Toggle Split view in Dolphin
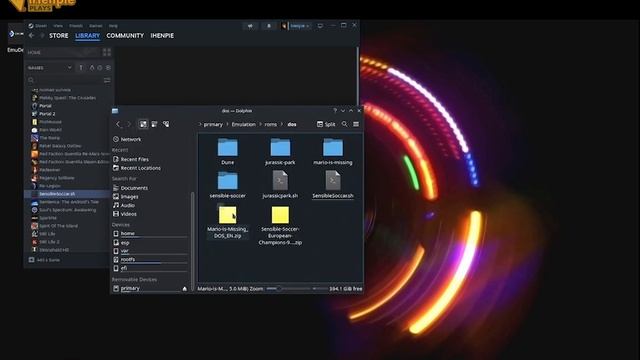The width and height of the screenshot is (640, 360). [x=326, y=124]
